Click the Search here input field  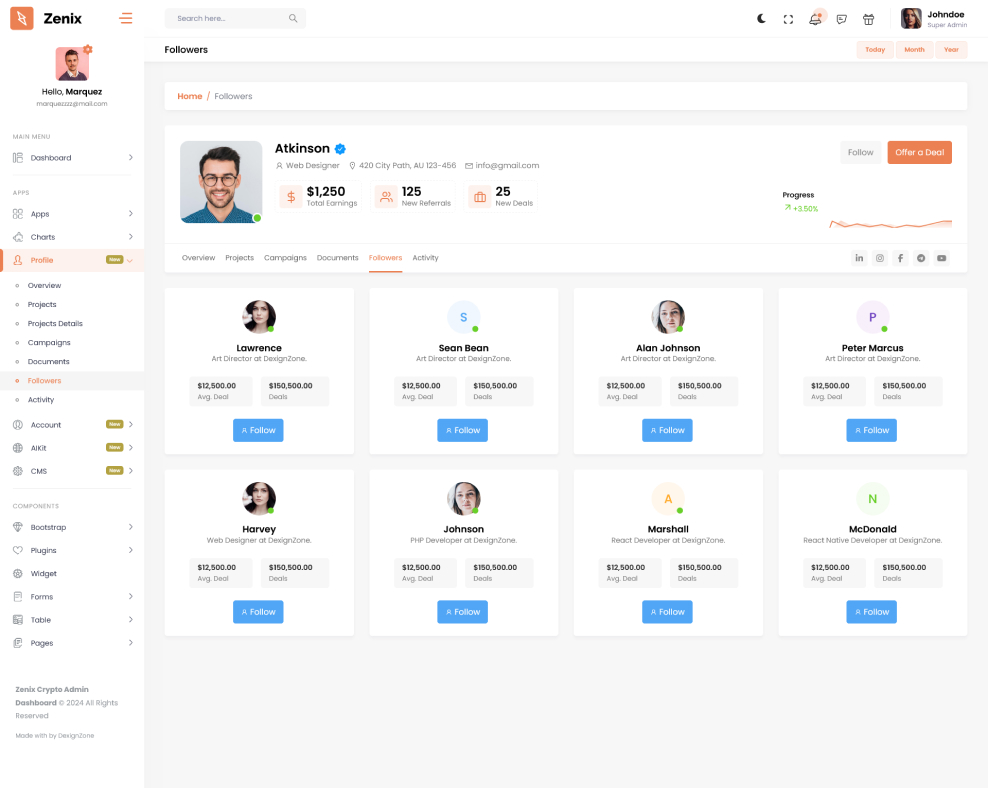(230, 19)
